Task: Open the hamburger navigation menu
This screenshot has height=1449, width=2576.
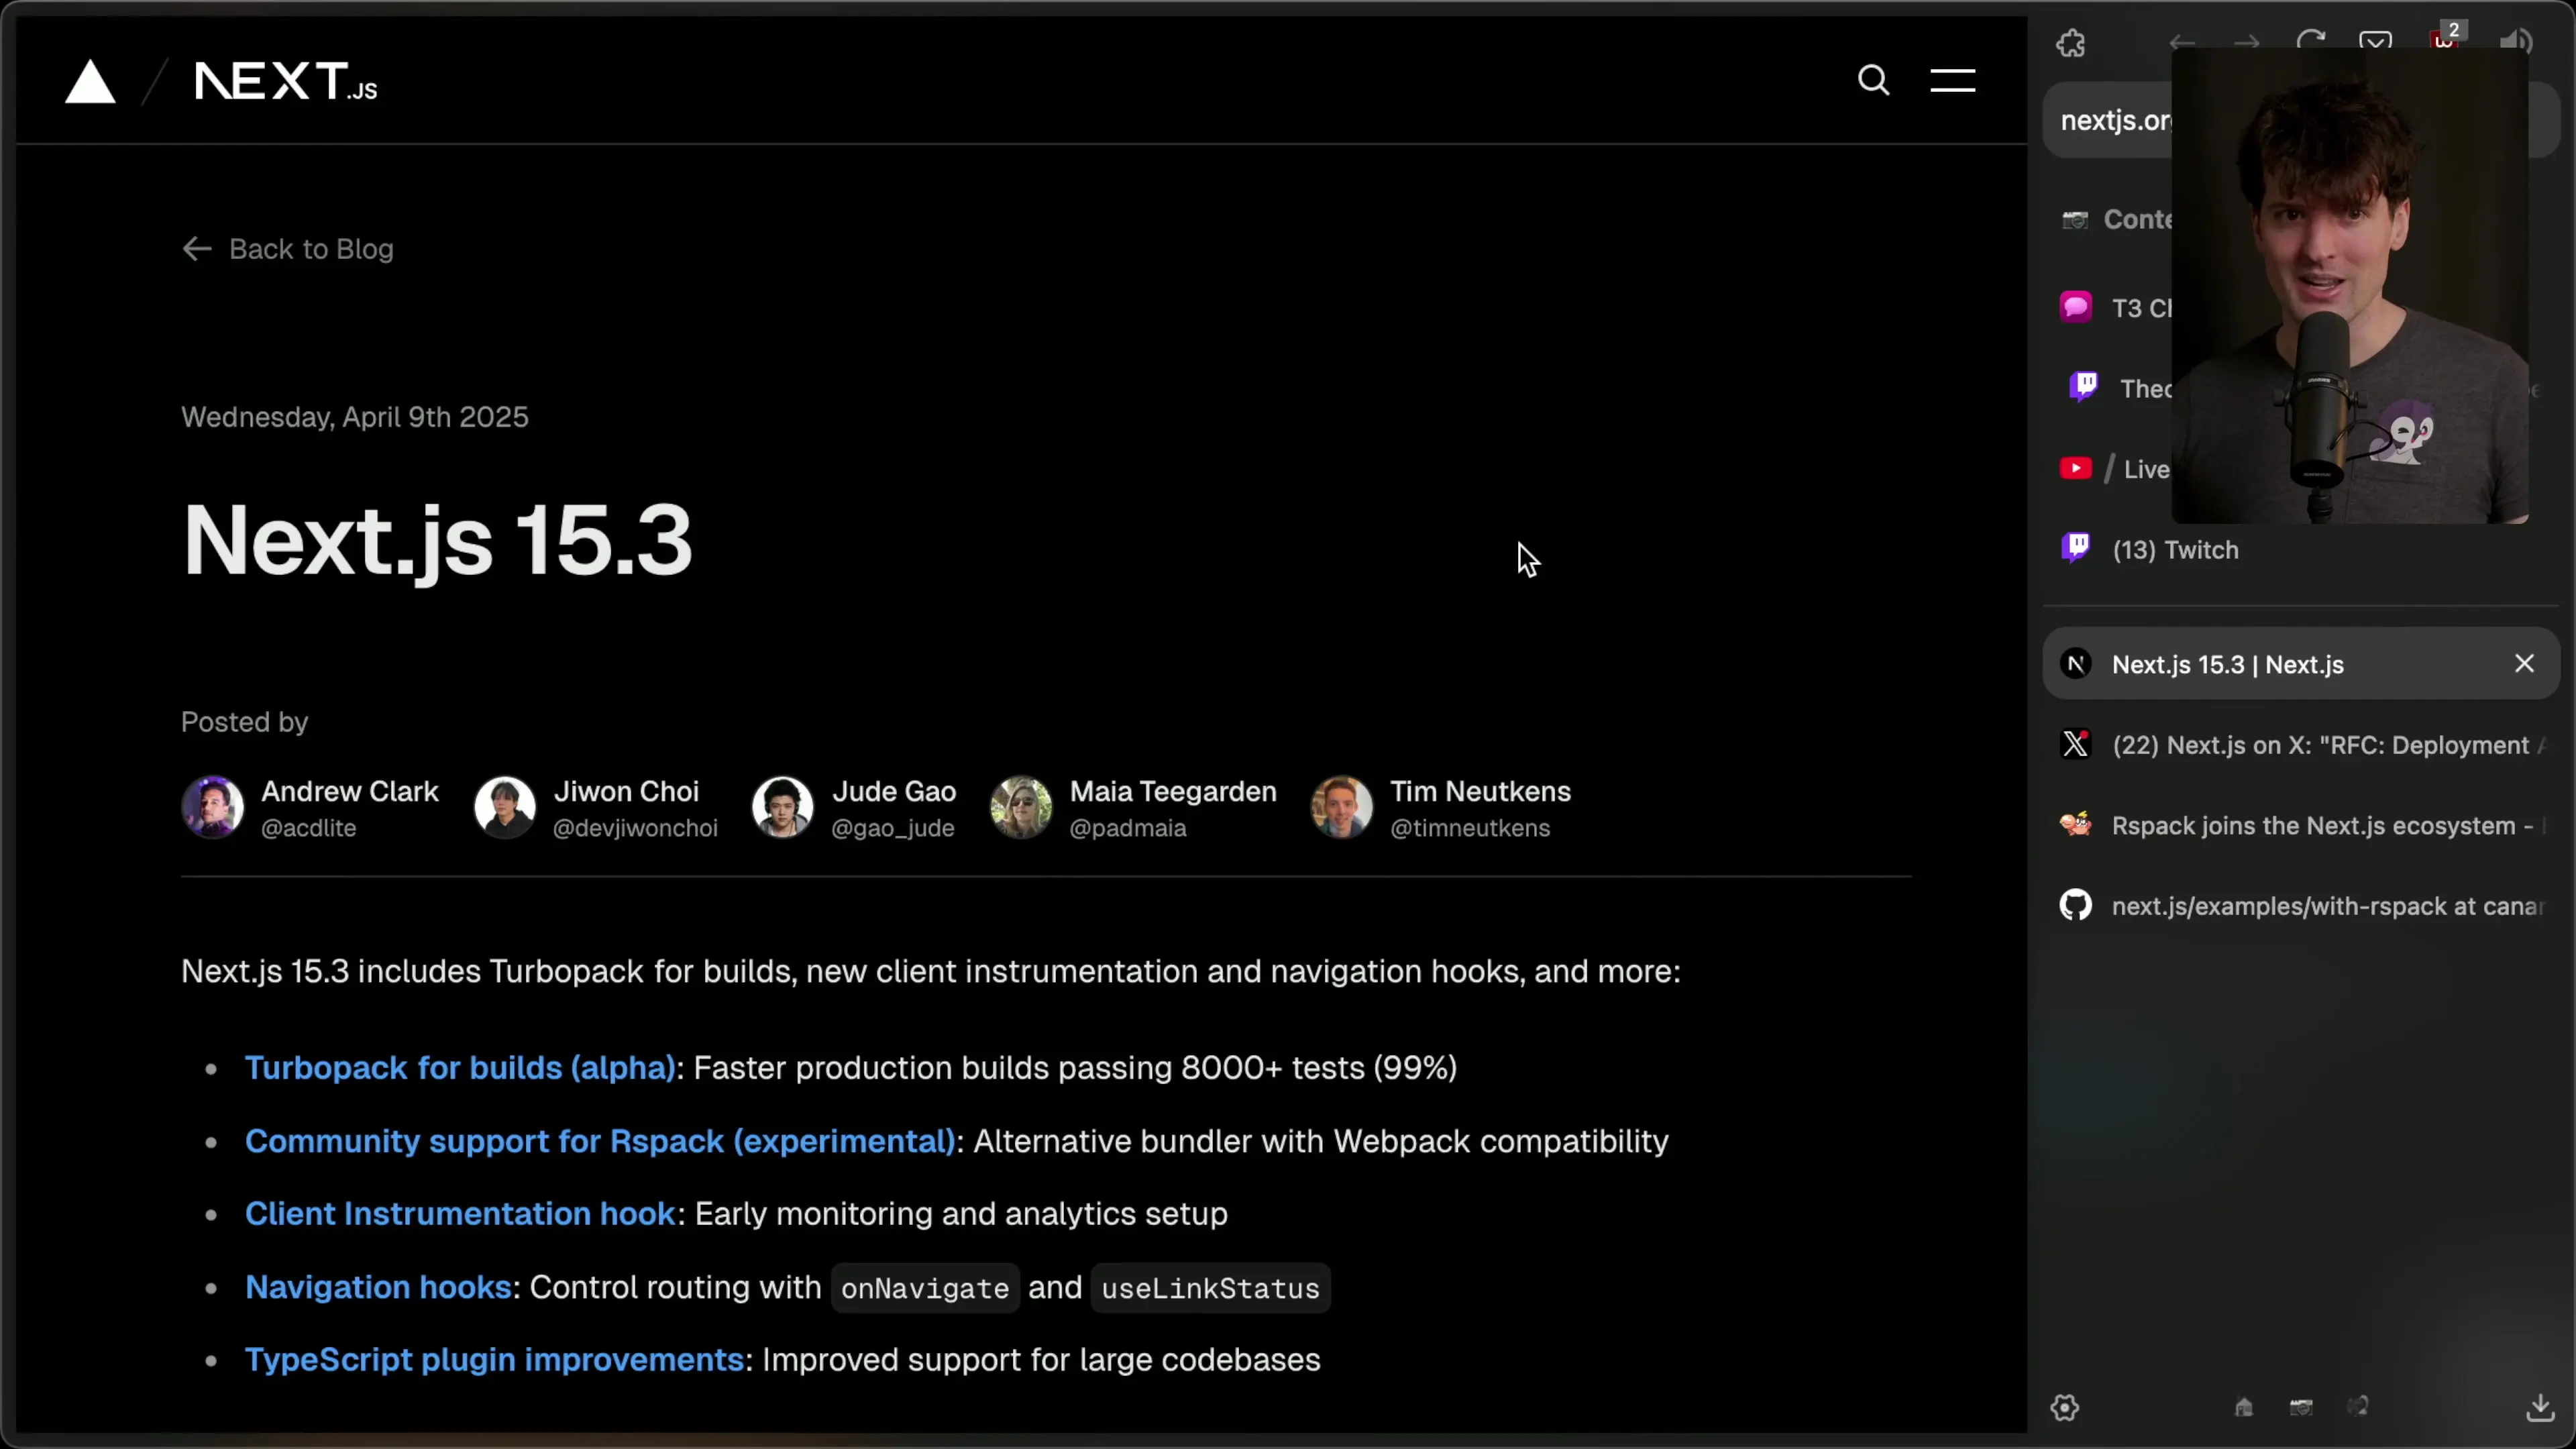Action: click(x=1952, y=80)
